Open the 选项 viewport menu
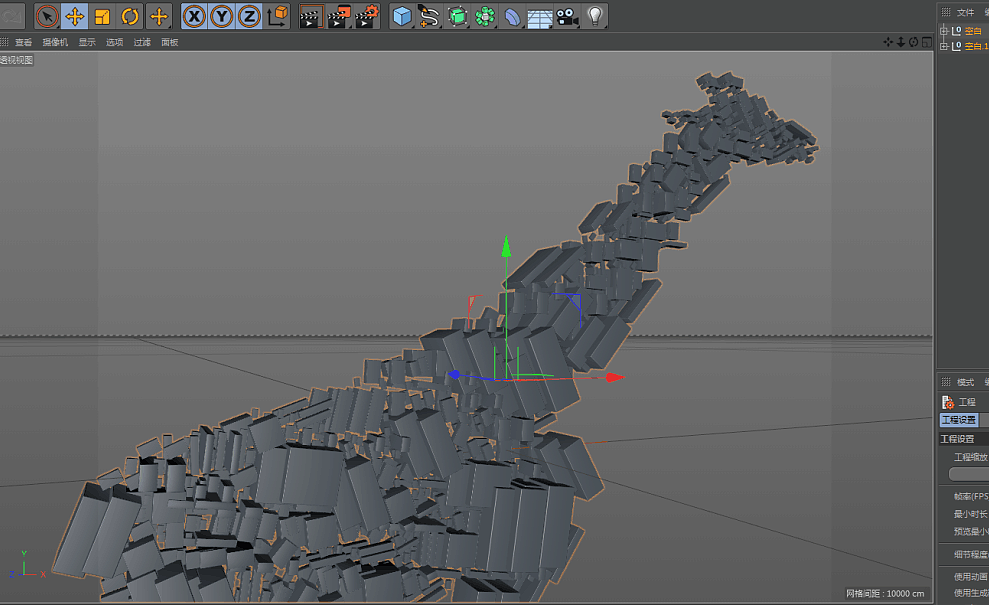 114,42
